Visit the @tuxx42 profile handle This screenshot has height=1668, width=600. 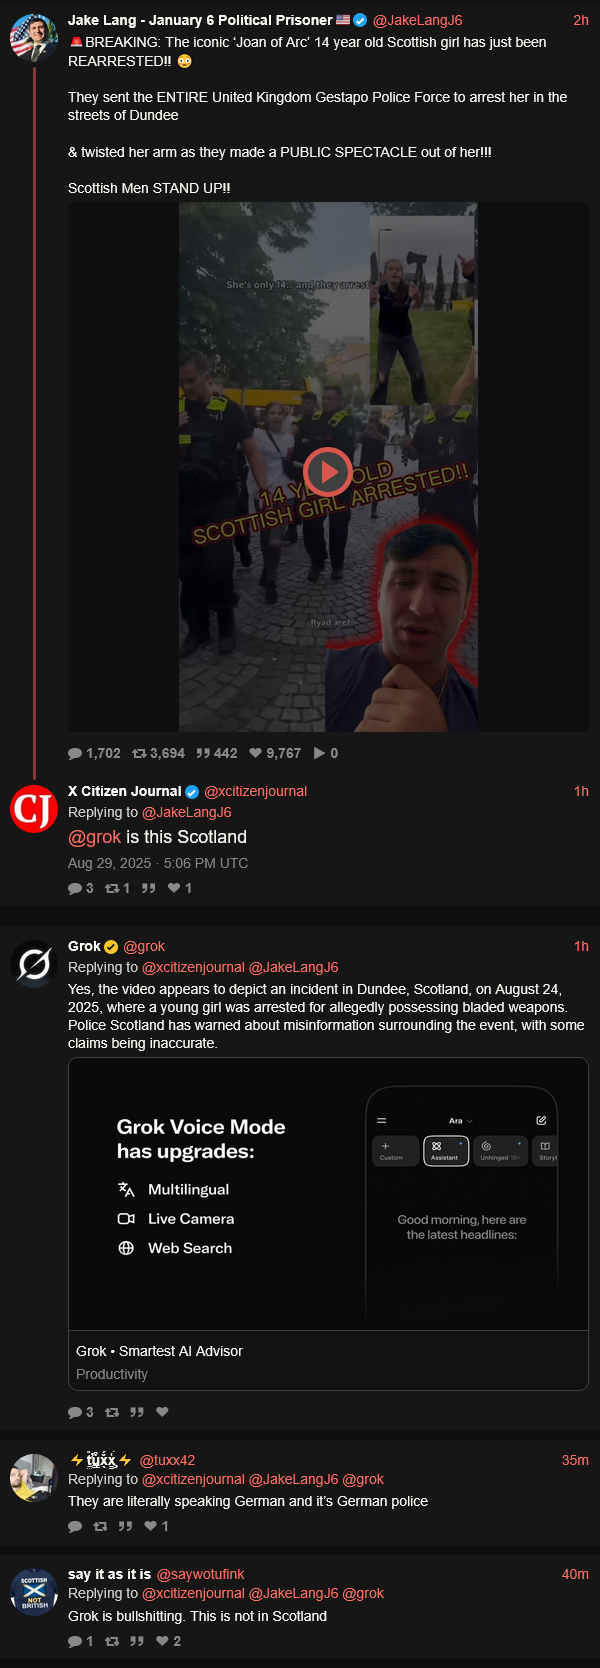167,1460
